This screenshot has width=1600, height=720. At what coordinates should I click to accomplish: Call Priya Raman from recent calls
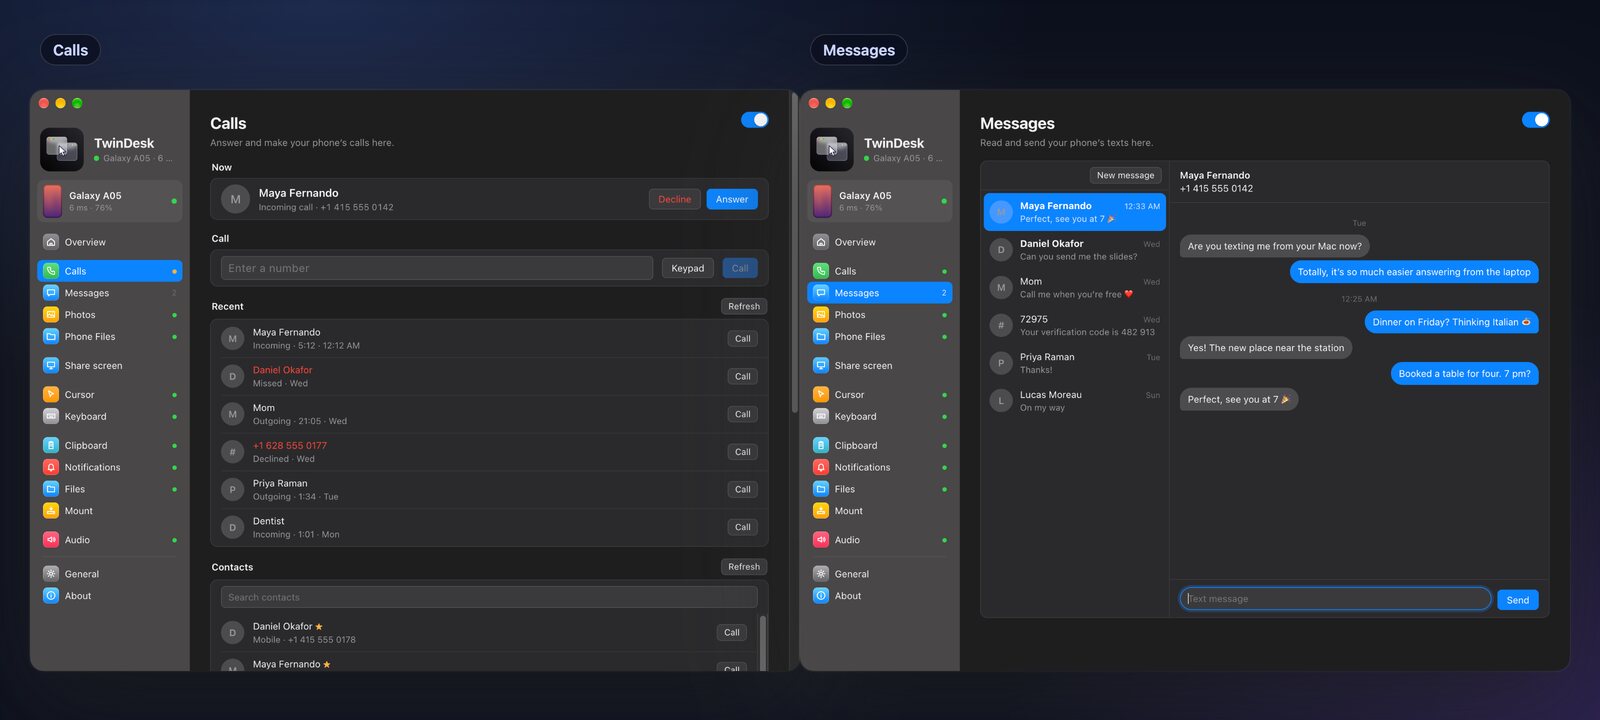[x=743, y=490]
